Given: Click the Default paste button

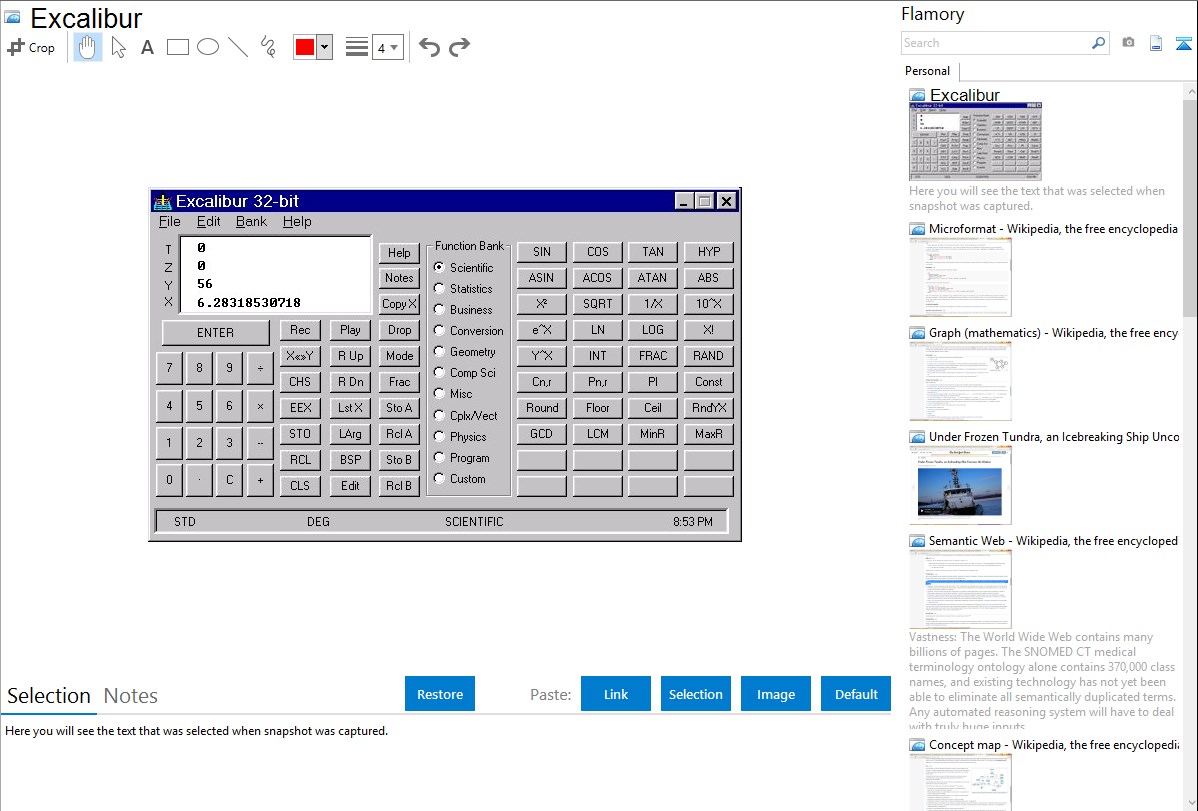Looking at the screenshot, I should tap(856, 694).
